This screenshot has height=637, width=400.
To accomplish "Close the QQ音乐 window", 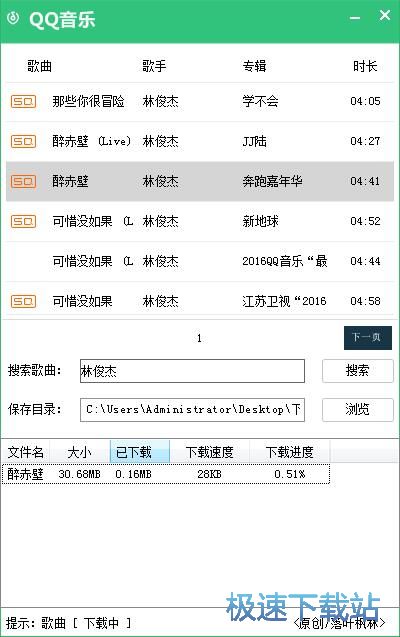I will point(385,16).
